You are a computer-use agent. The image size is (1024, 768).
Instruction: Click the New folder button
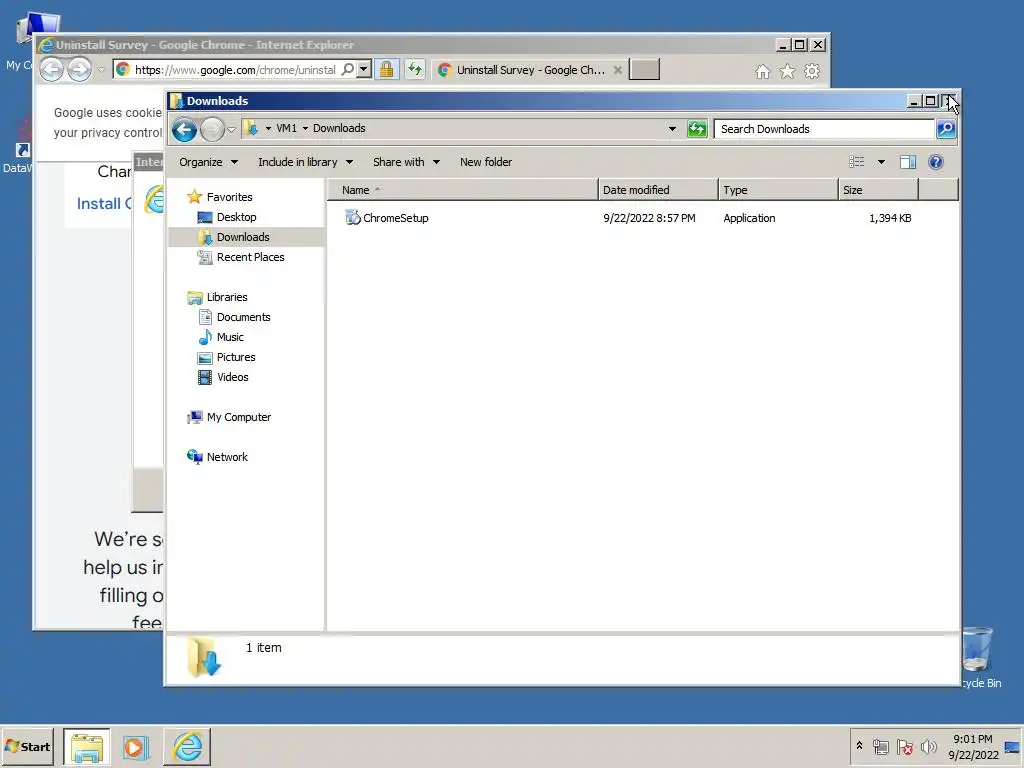[x=486, y=162]
